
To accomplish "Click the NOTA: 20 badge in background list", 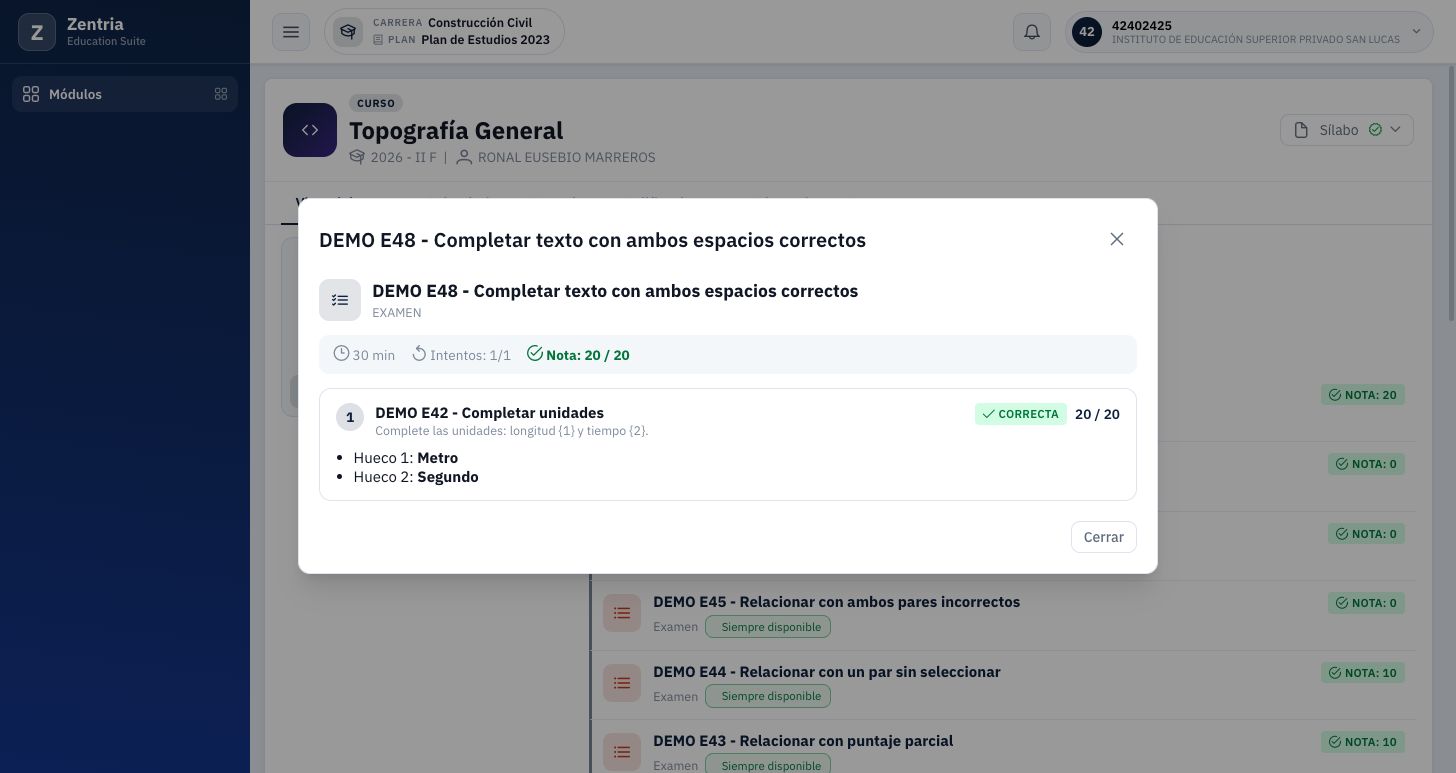I will click(x=1362, y=395).
